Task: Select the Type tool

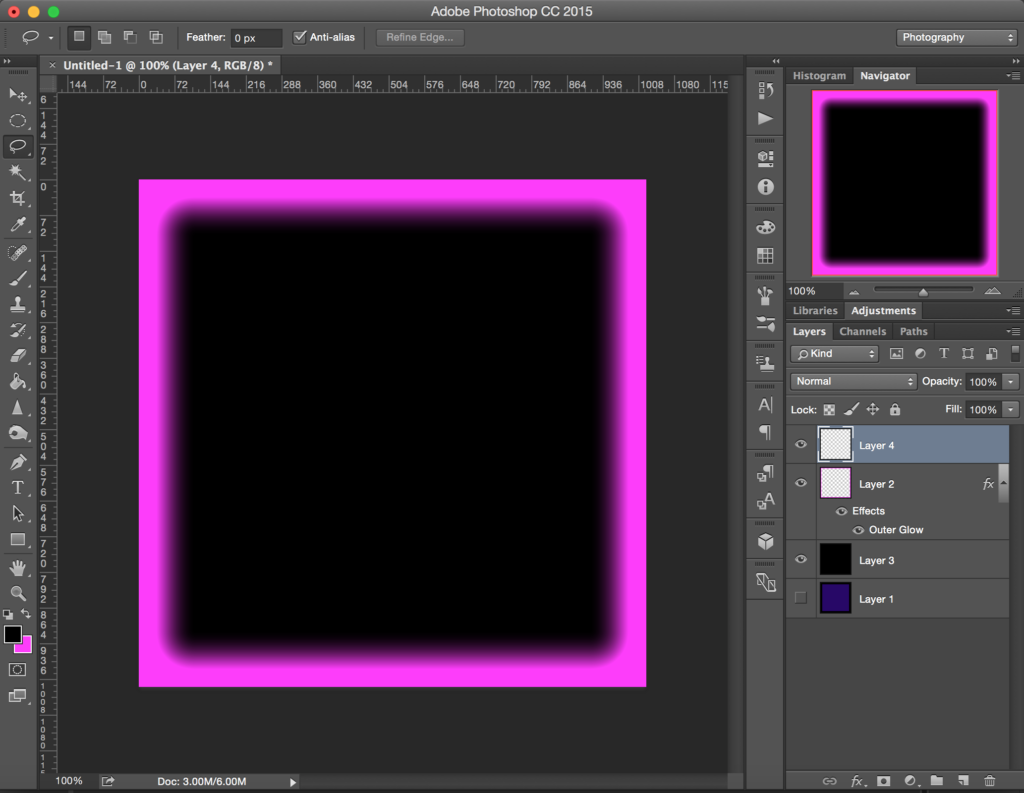Action: 18,488
